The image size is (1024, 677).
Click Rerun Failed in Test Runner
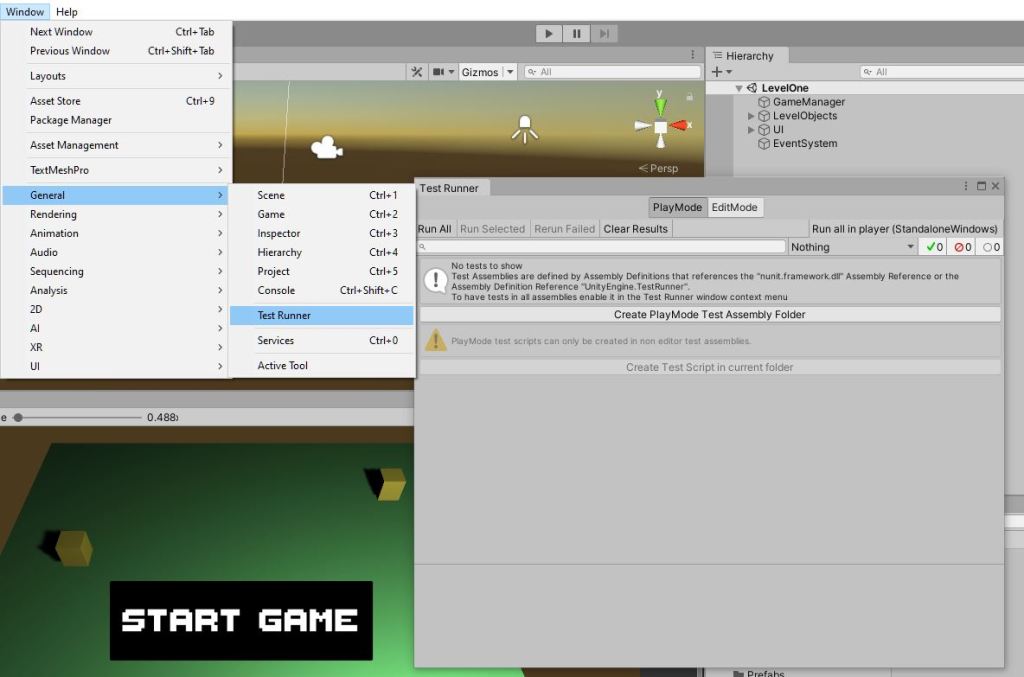564,229
